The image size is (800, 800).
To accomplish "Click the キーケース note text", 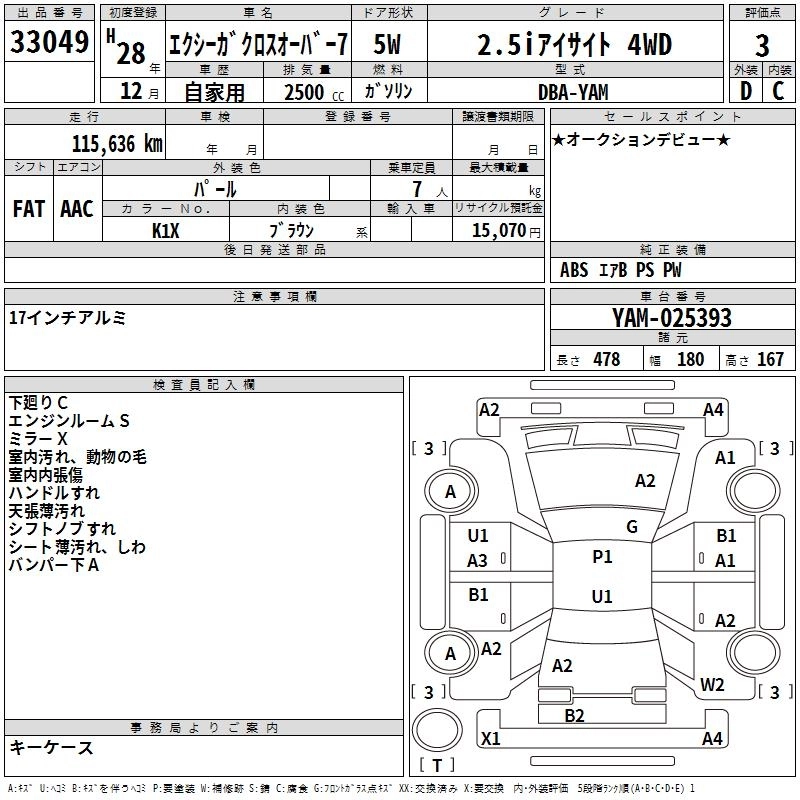I will [x=51, y=747].
